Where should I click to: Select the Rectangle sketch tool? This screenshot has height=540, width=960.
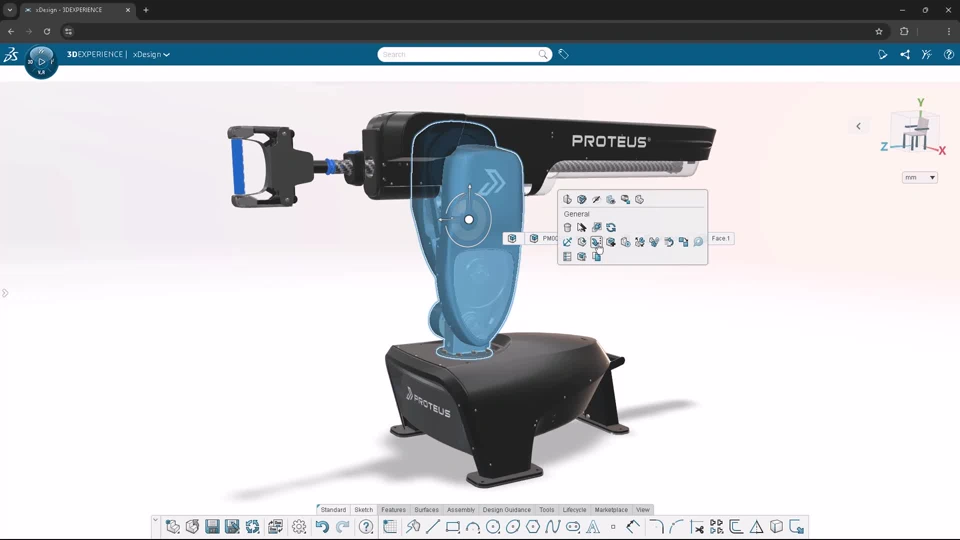(453, 527)
